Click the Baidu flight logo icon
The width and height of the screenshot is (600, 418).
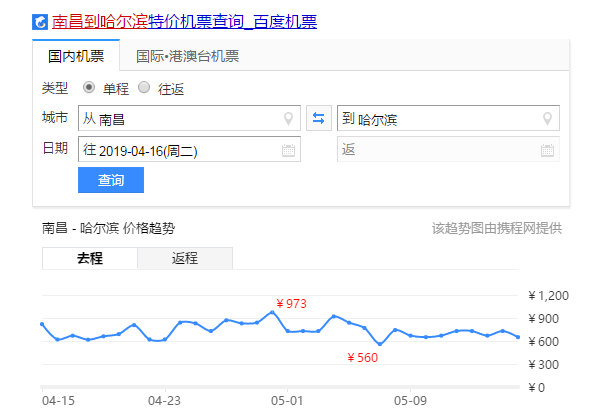pos(40,22)
